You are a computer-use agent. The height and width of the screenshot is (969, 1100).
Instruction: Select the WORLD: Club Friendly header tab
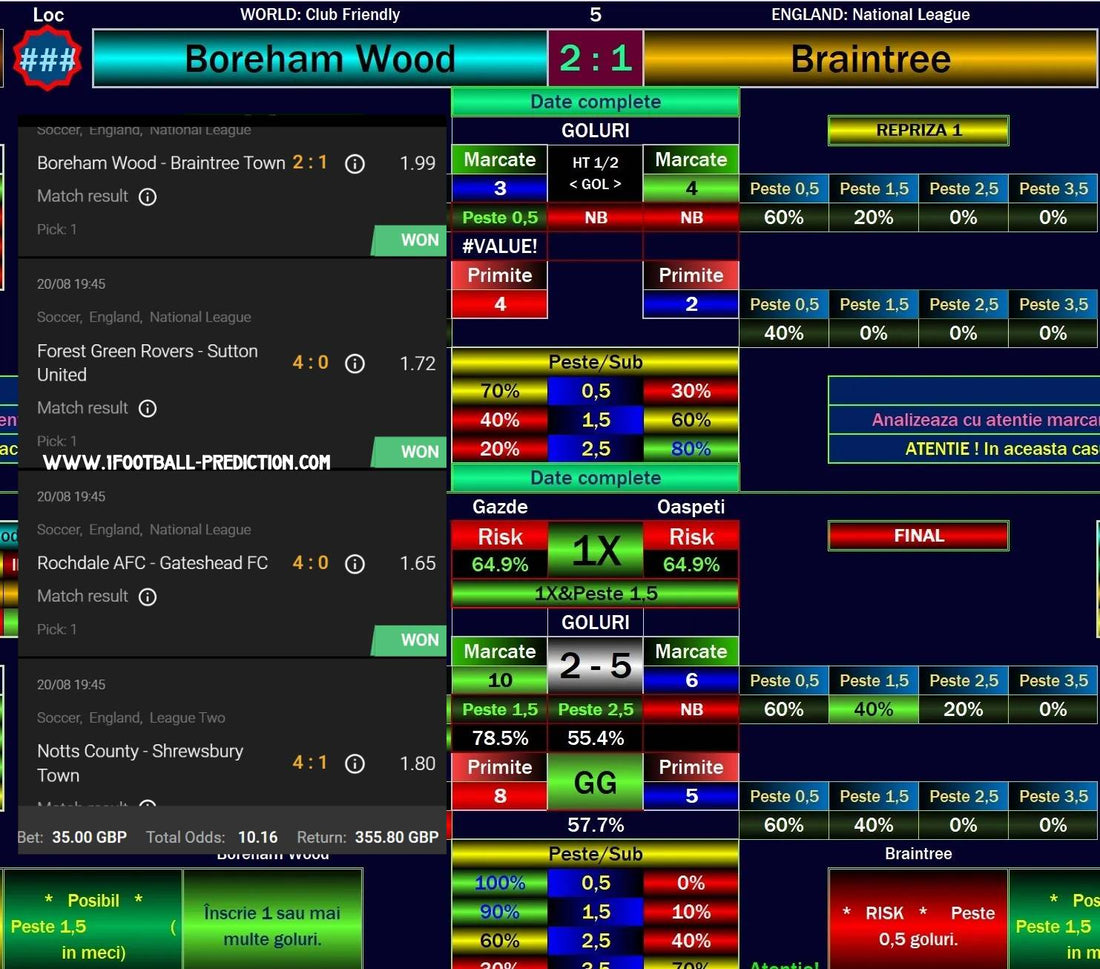point(319,14)
